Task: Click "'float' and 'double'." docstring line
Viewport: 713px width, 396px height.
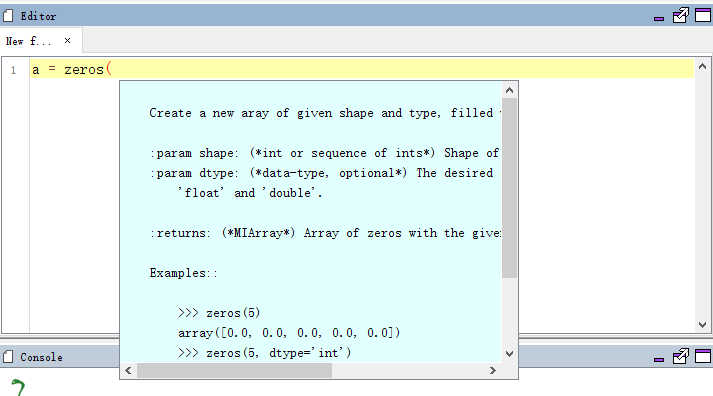Action: tap(250, 193)
